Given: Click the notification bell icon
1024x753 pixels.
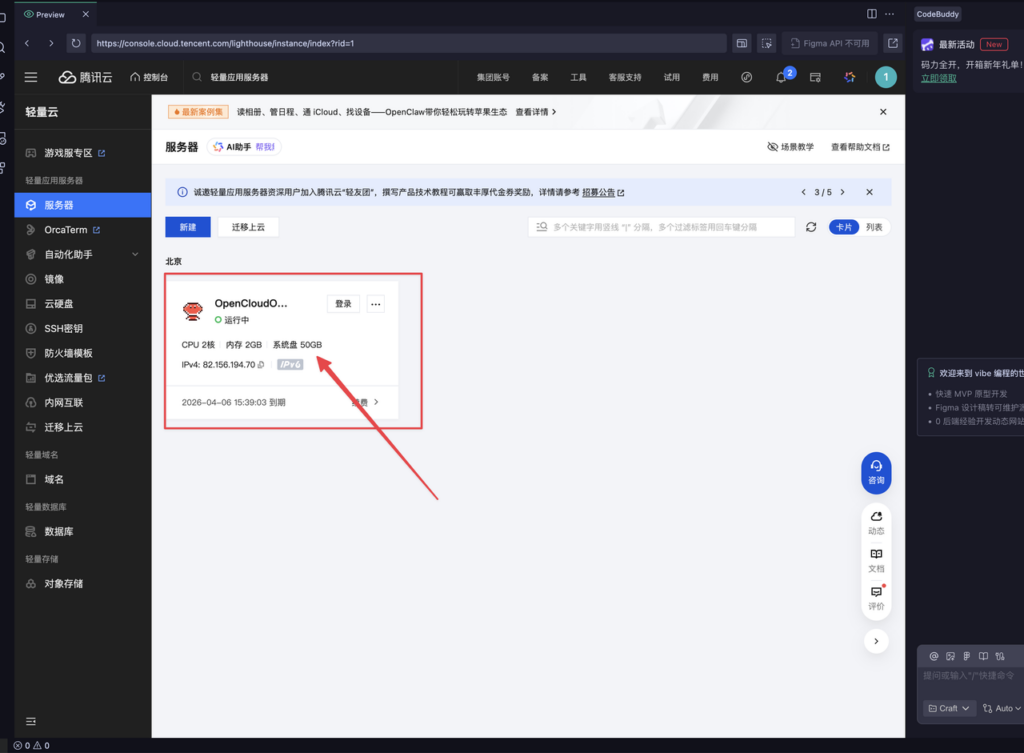Looking at the screenshot, I should coord(781,77).
